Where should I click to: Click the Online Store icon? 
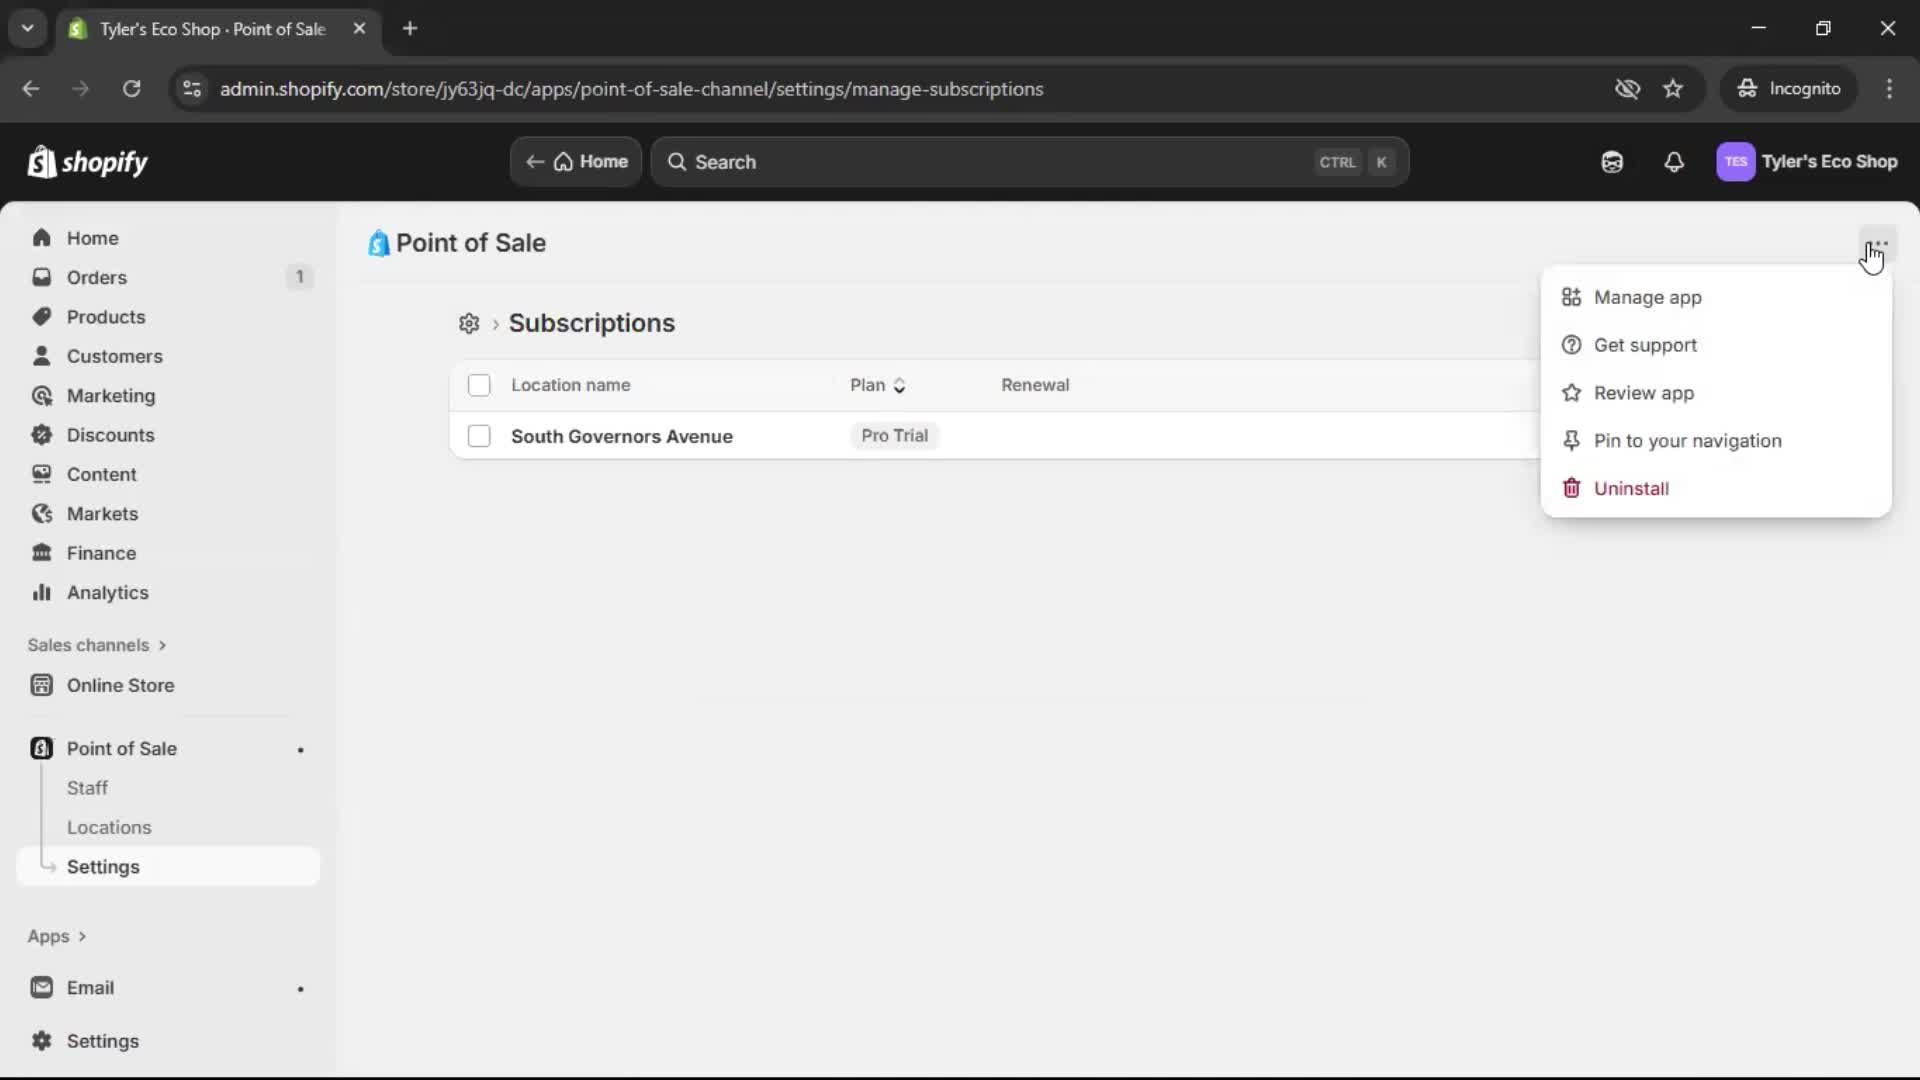[41, 685]
